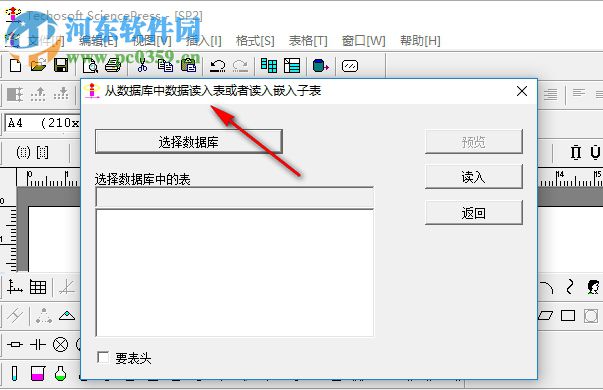
Task: Select the round flask with green liquid
Action: tap(60, 373)
